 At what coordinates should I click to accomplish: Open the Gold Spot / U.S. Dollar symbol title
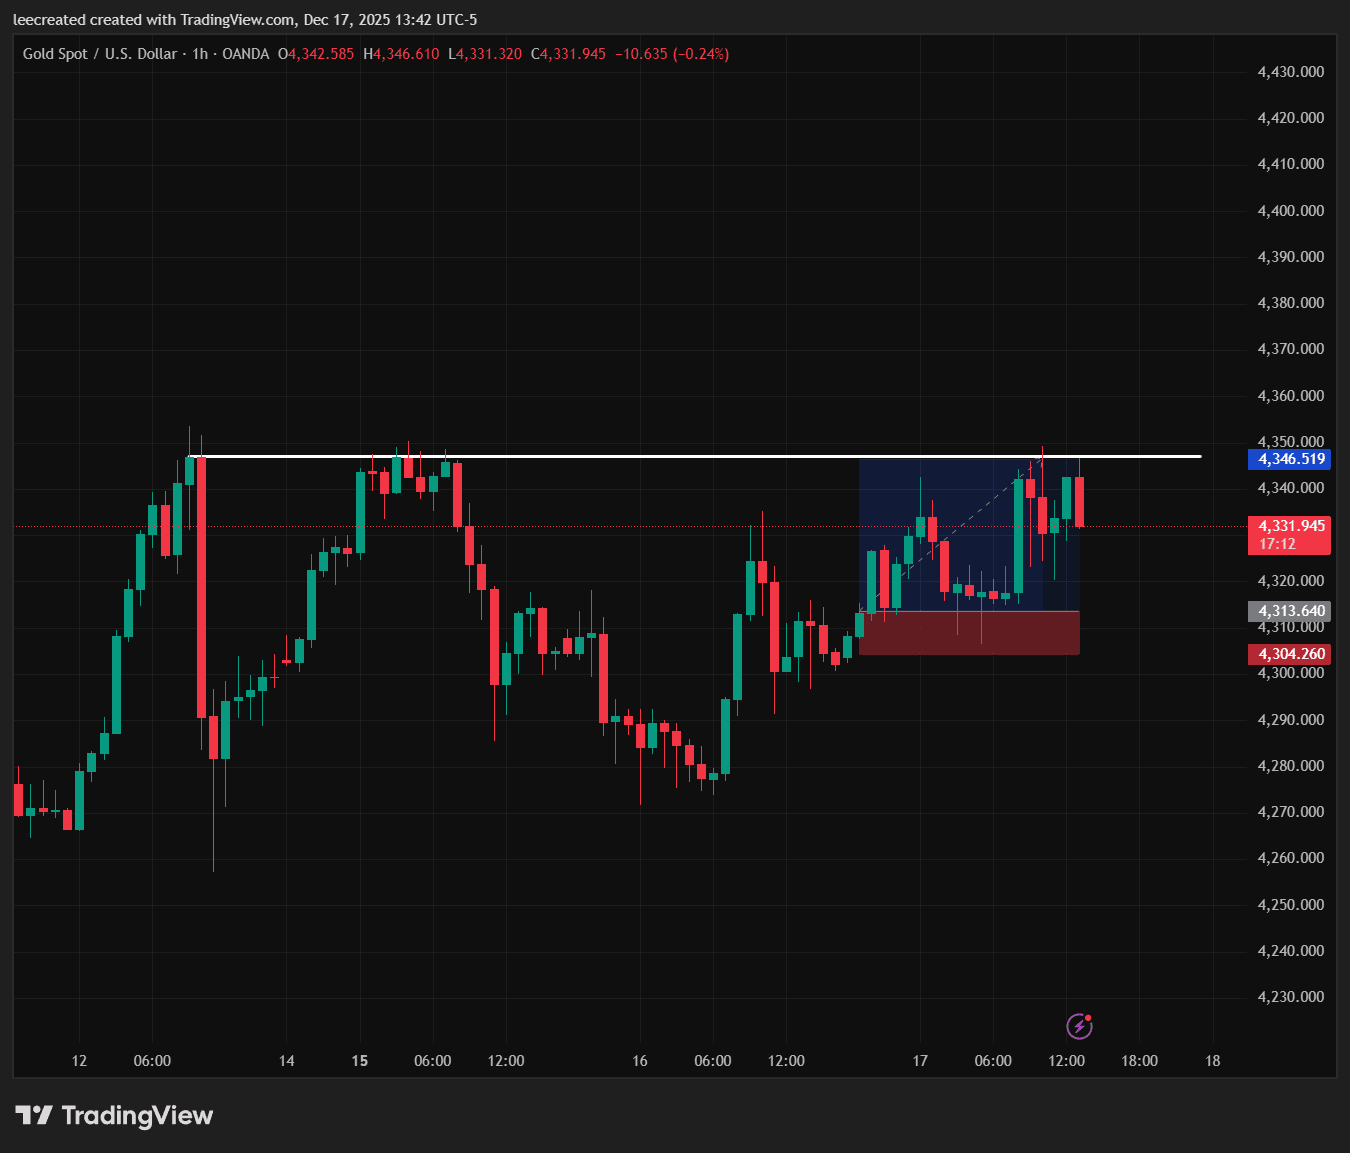(99, 54)
